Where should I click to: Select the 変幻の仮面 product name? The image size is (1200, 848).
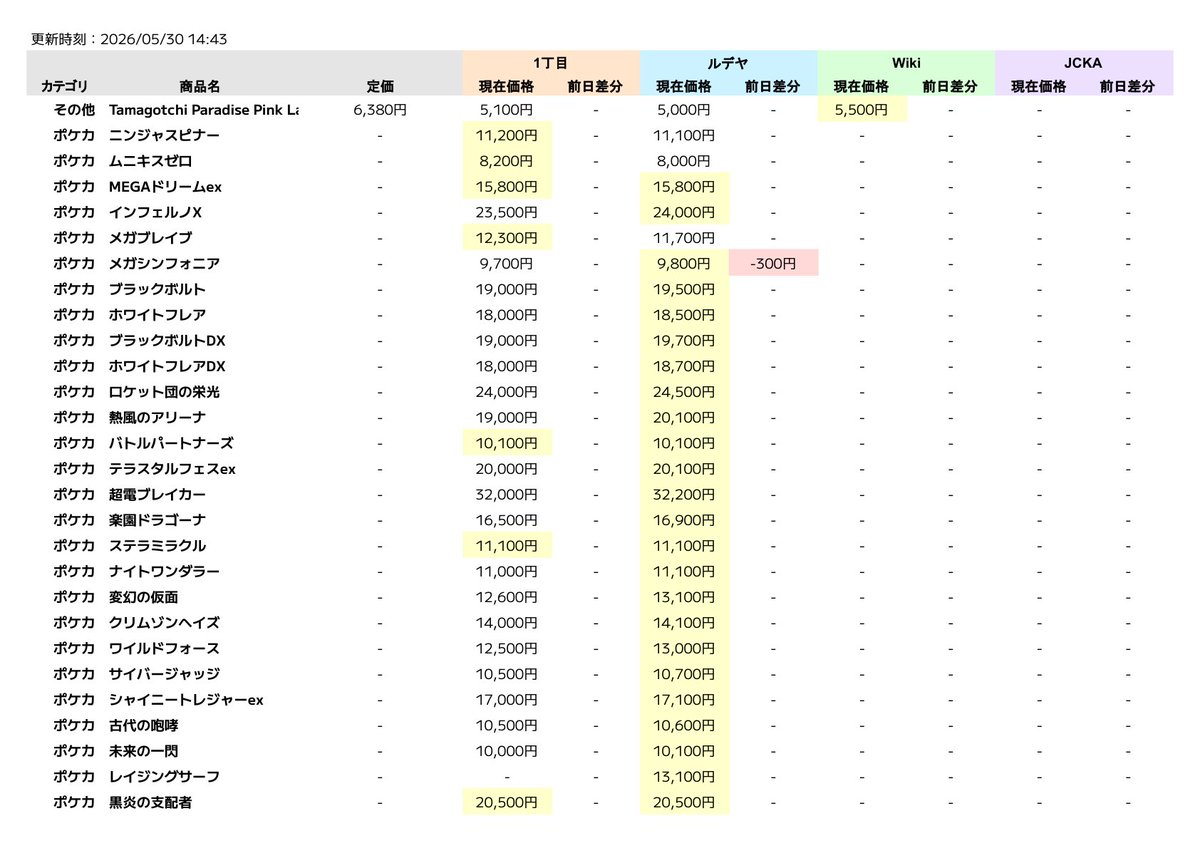(144, 597)
